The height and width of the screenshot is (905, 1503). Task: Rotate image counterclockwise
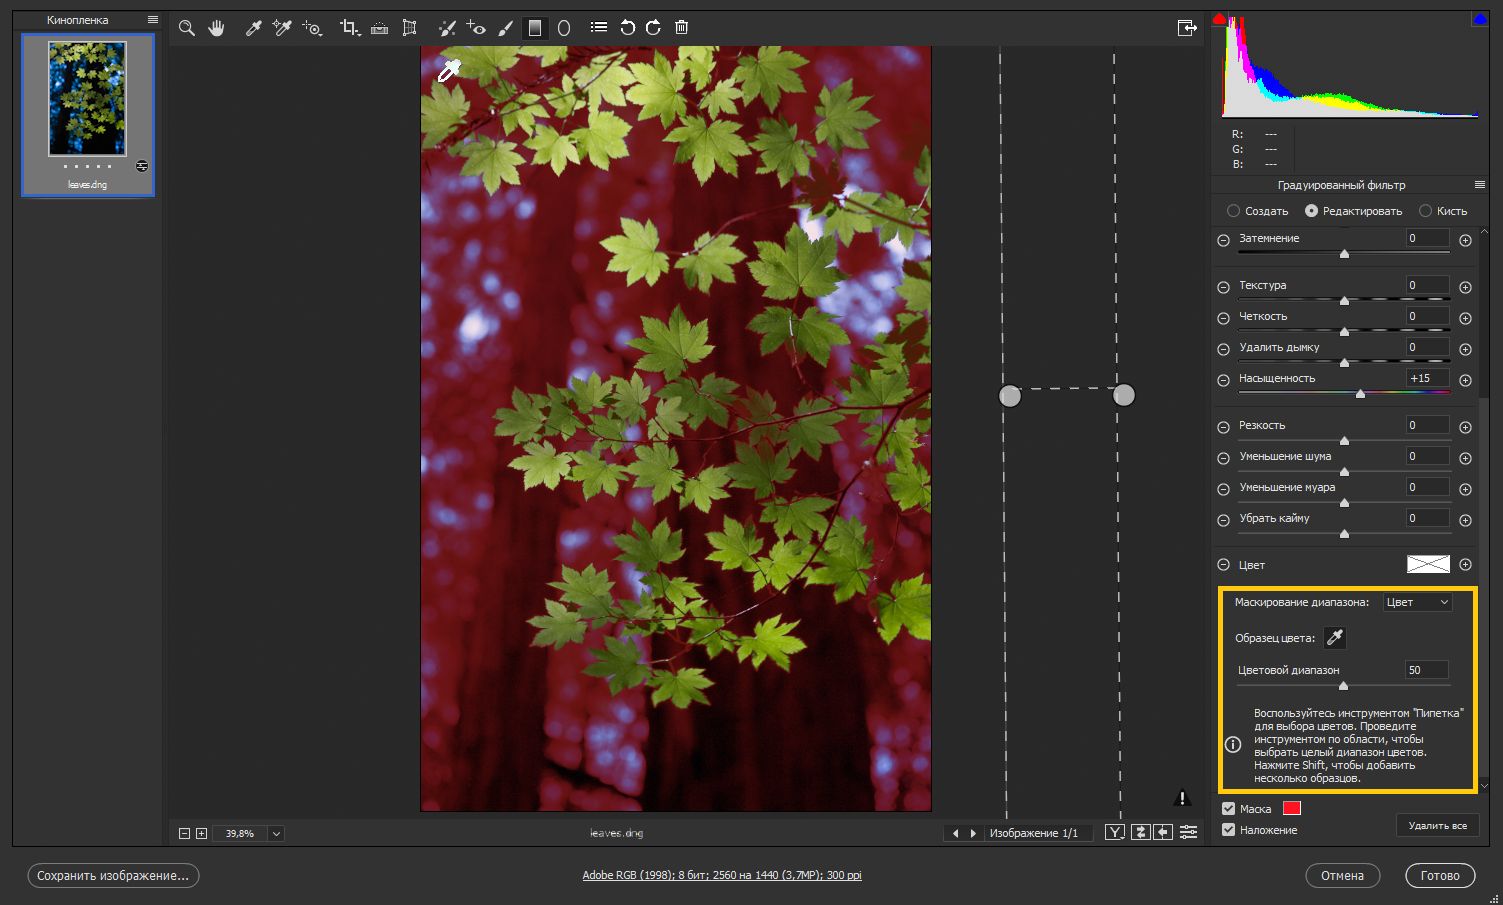coord(627,28)
